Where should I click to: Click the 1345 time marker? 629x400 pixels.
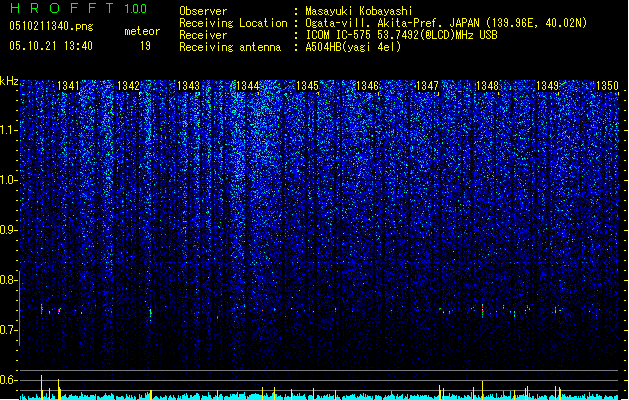pos(308,86)
